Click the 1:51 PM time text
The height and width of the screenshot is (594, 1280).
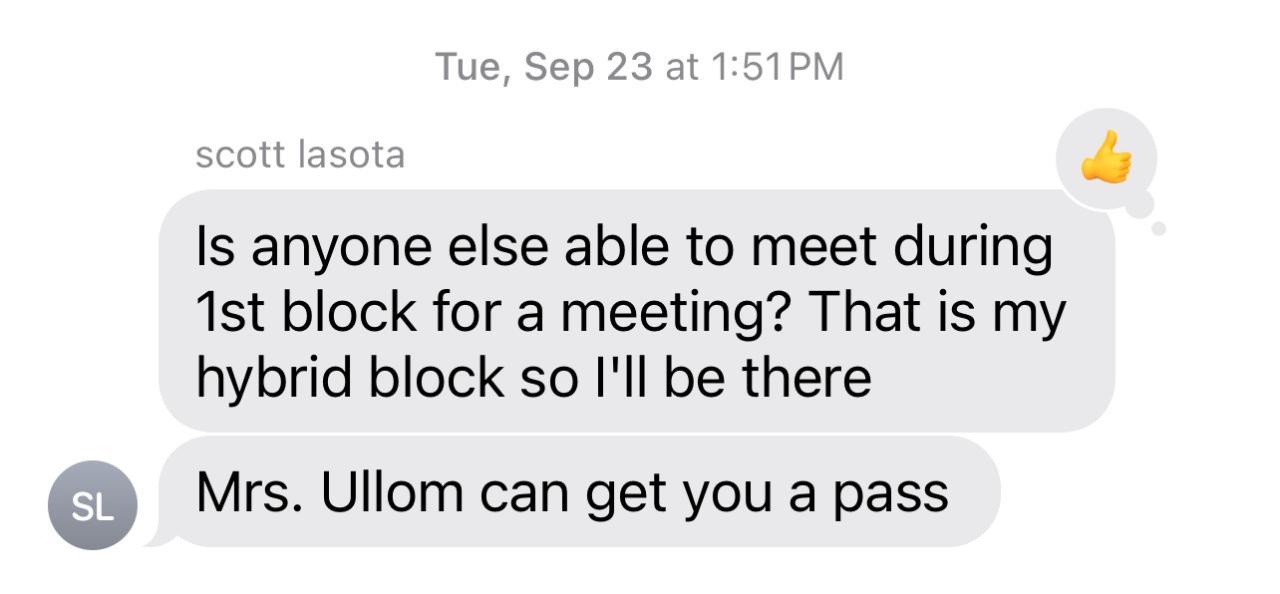779,67
